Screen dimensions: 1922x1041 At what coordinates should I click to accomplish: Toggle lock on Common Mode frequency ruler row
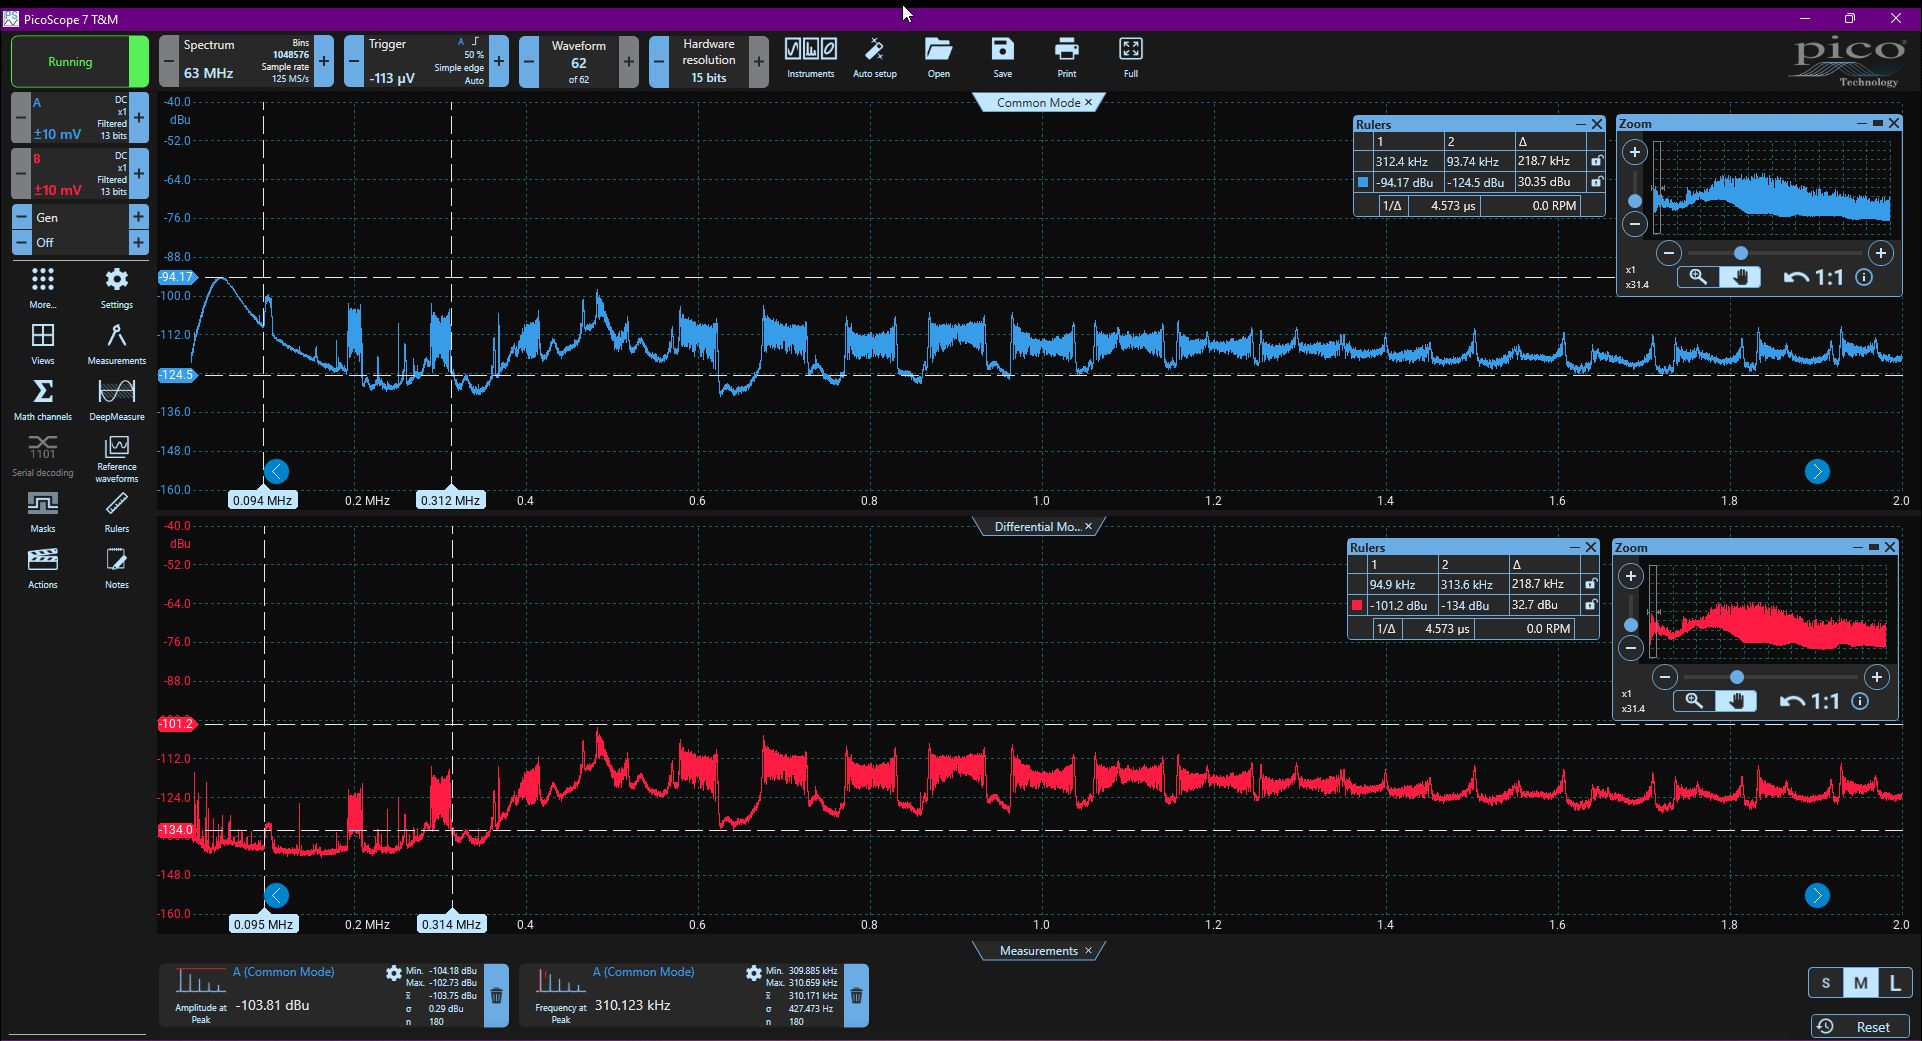click(x=1596, y=161)
